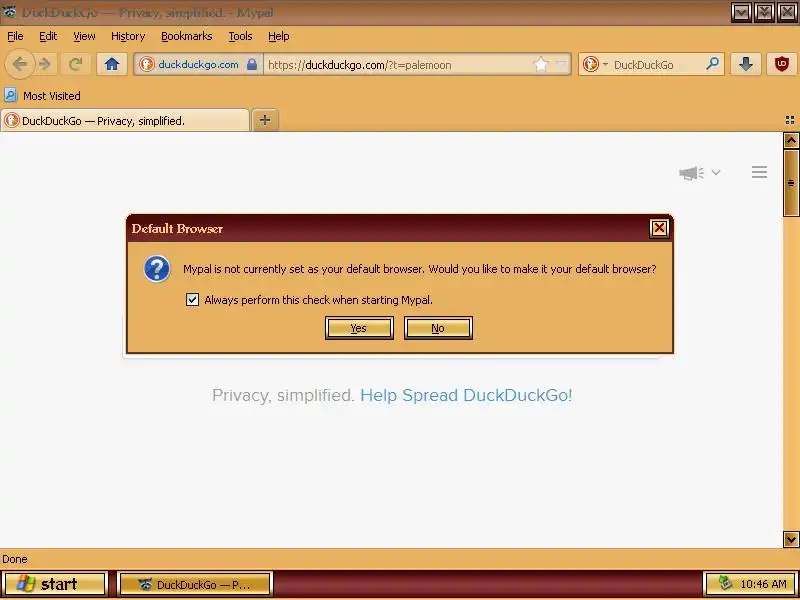Go forward with the Forward arrow button
The image size is (800, 600).
tap(46, 64)
